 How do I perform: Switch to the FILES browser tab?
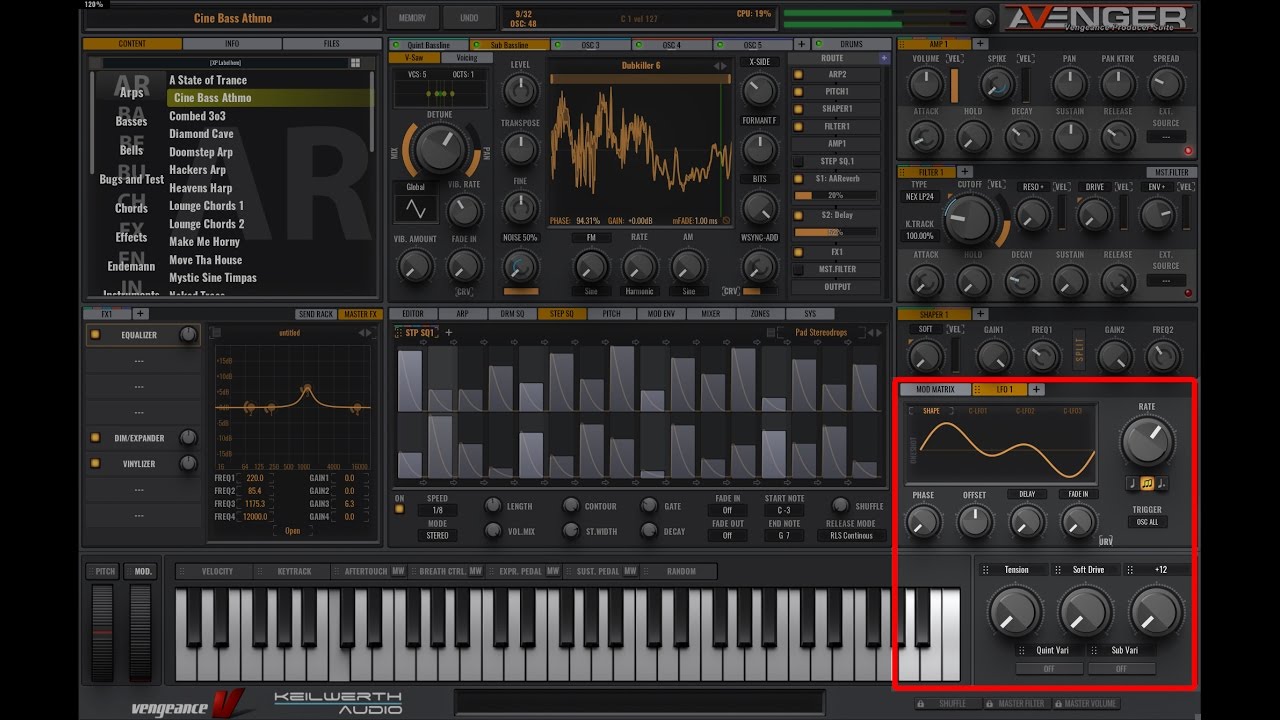331,44
